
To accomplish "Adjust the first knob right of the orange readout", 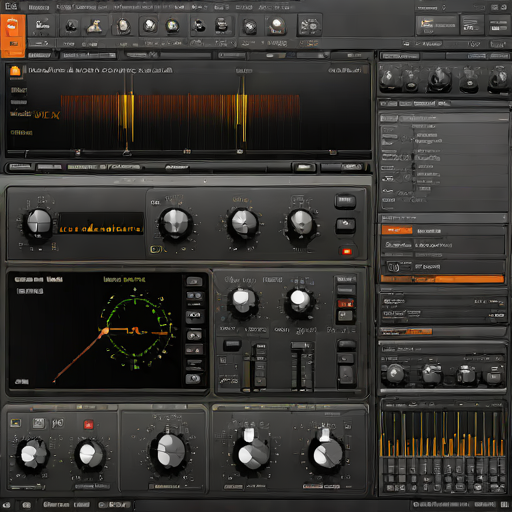I will tap(175, 224).
